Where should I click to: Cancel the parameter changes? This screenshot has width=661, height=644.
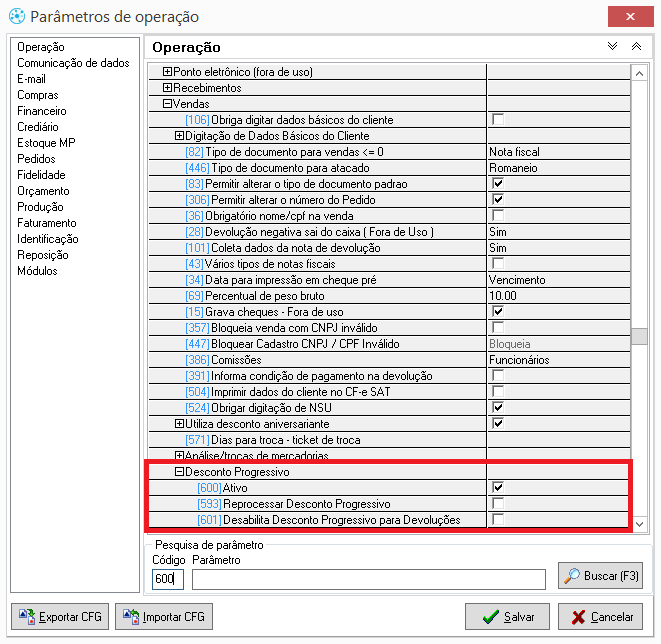point(600,617)
